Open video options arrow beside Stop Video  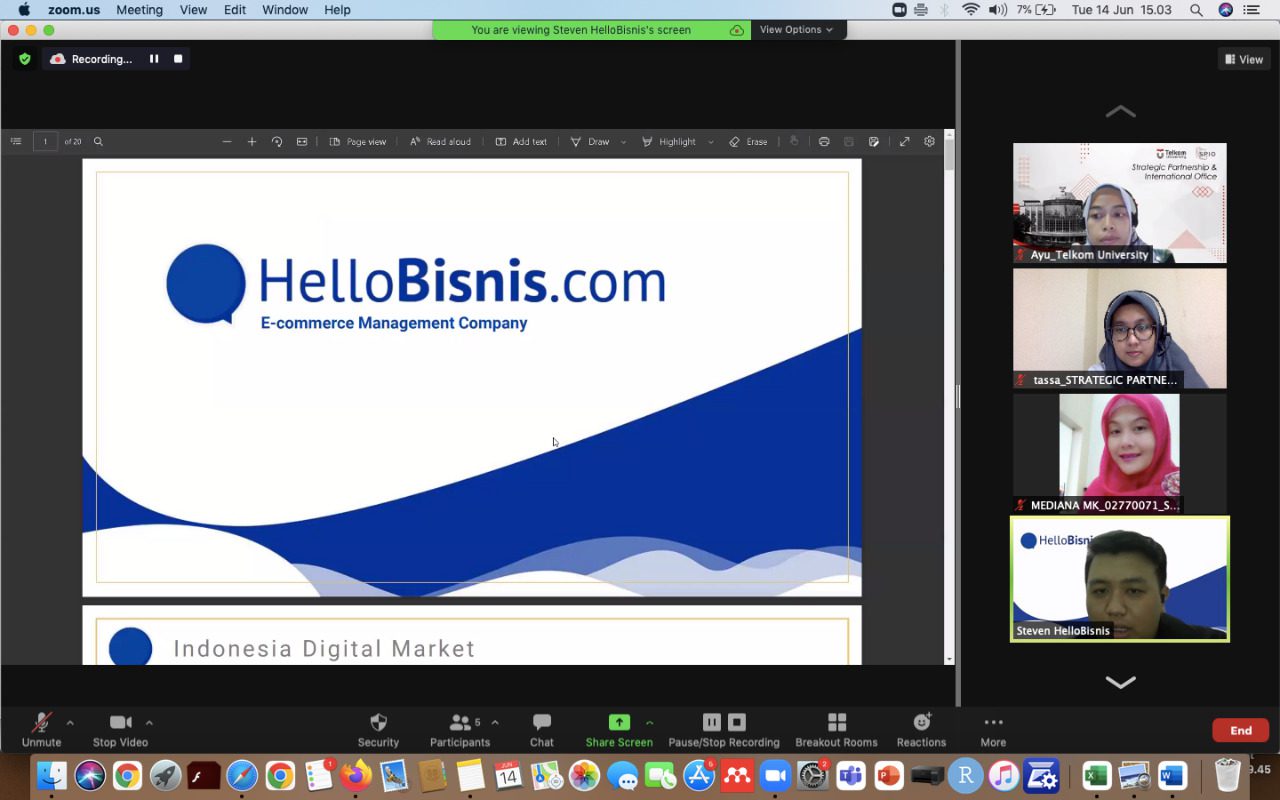[x=149, y=722]
